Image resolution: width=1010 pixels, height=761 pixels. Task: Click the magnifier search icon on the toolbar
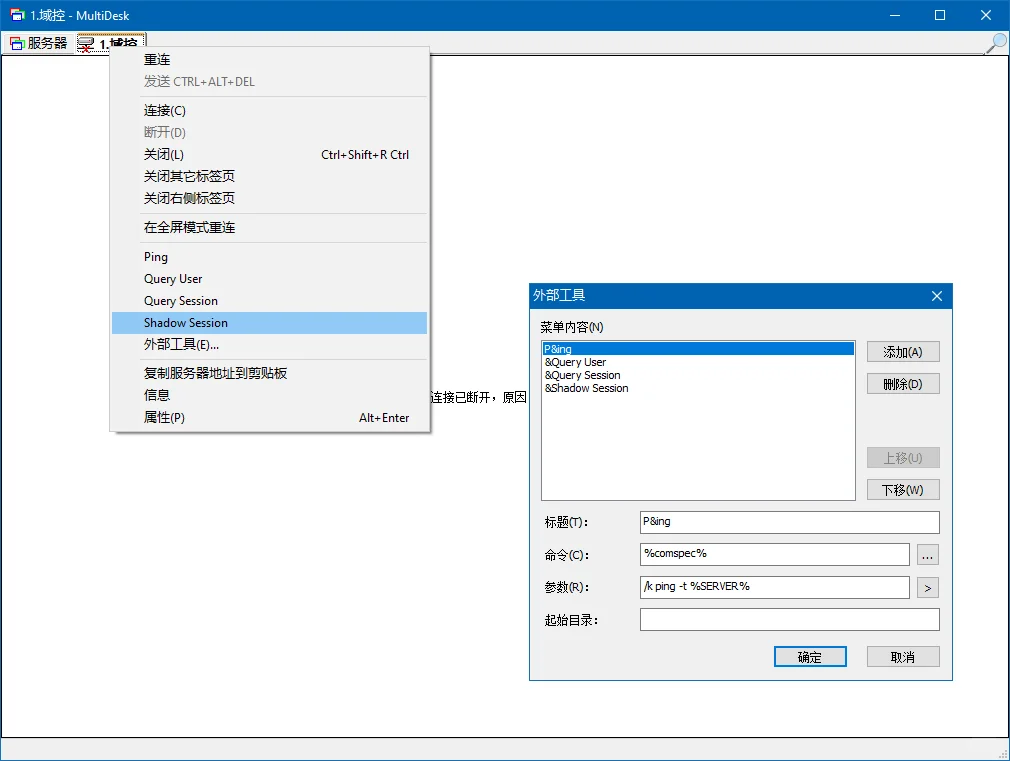(994, 44)
